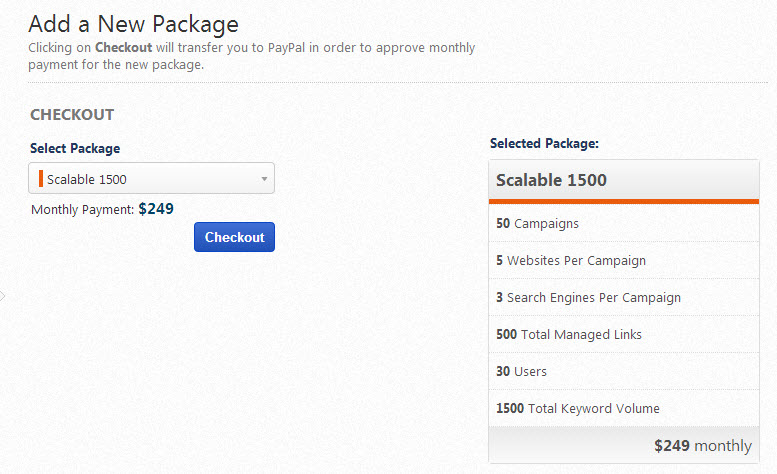Click the 500 Total Managed Links row

(623, 335)
